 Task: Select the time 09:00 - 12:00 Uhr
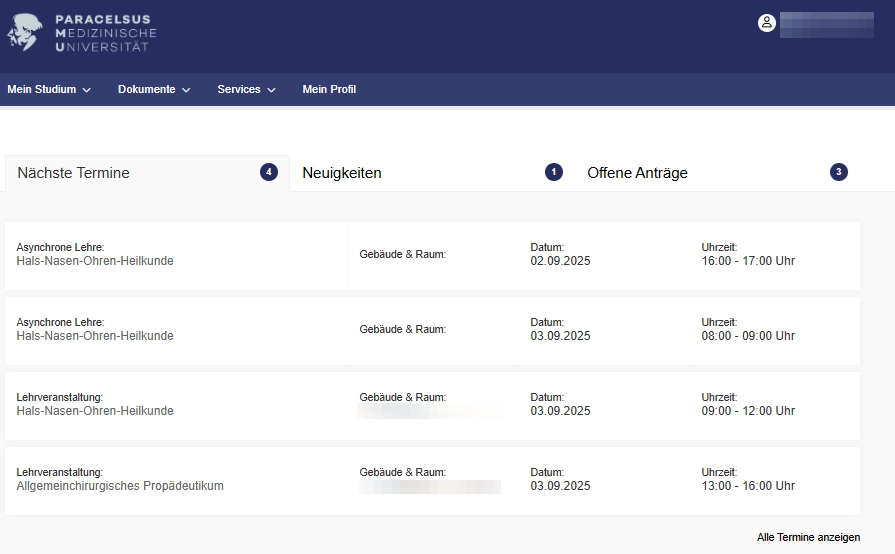click(x=748, y=411)
